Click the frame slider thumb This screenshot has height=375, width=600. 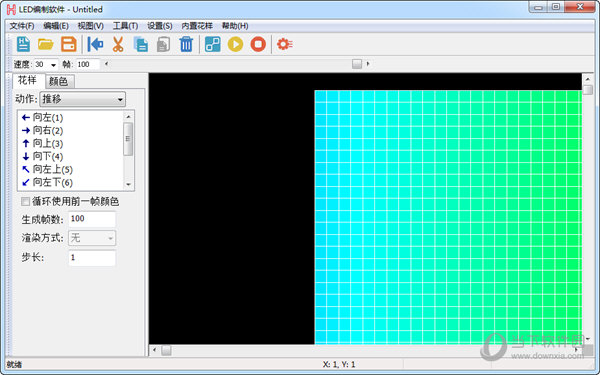coord(357,64)
